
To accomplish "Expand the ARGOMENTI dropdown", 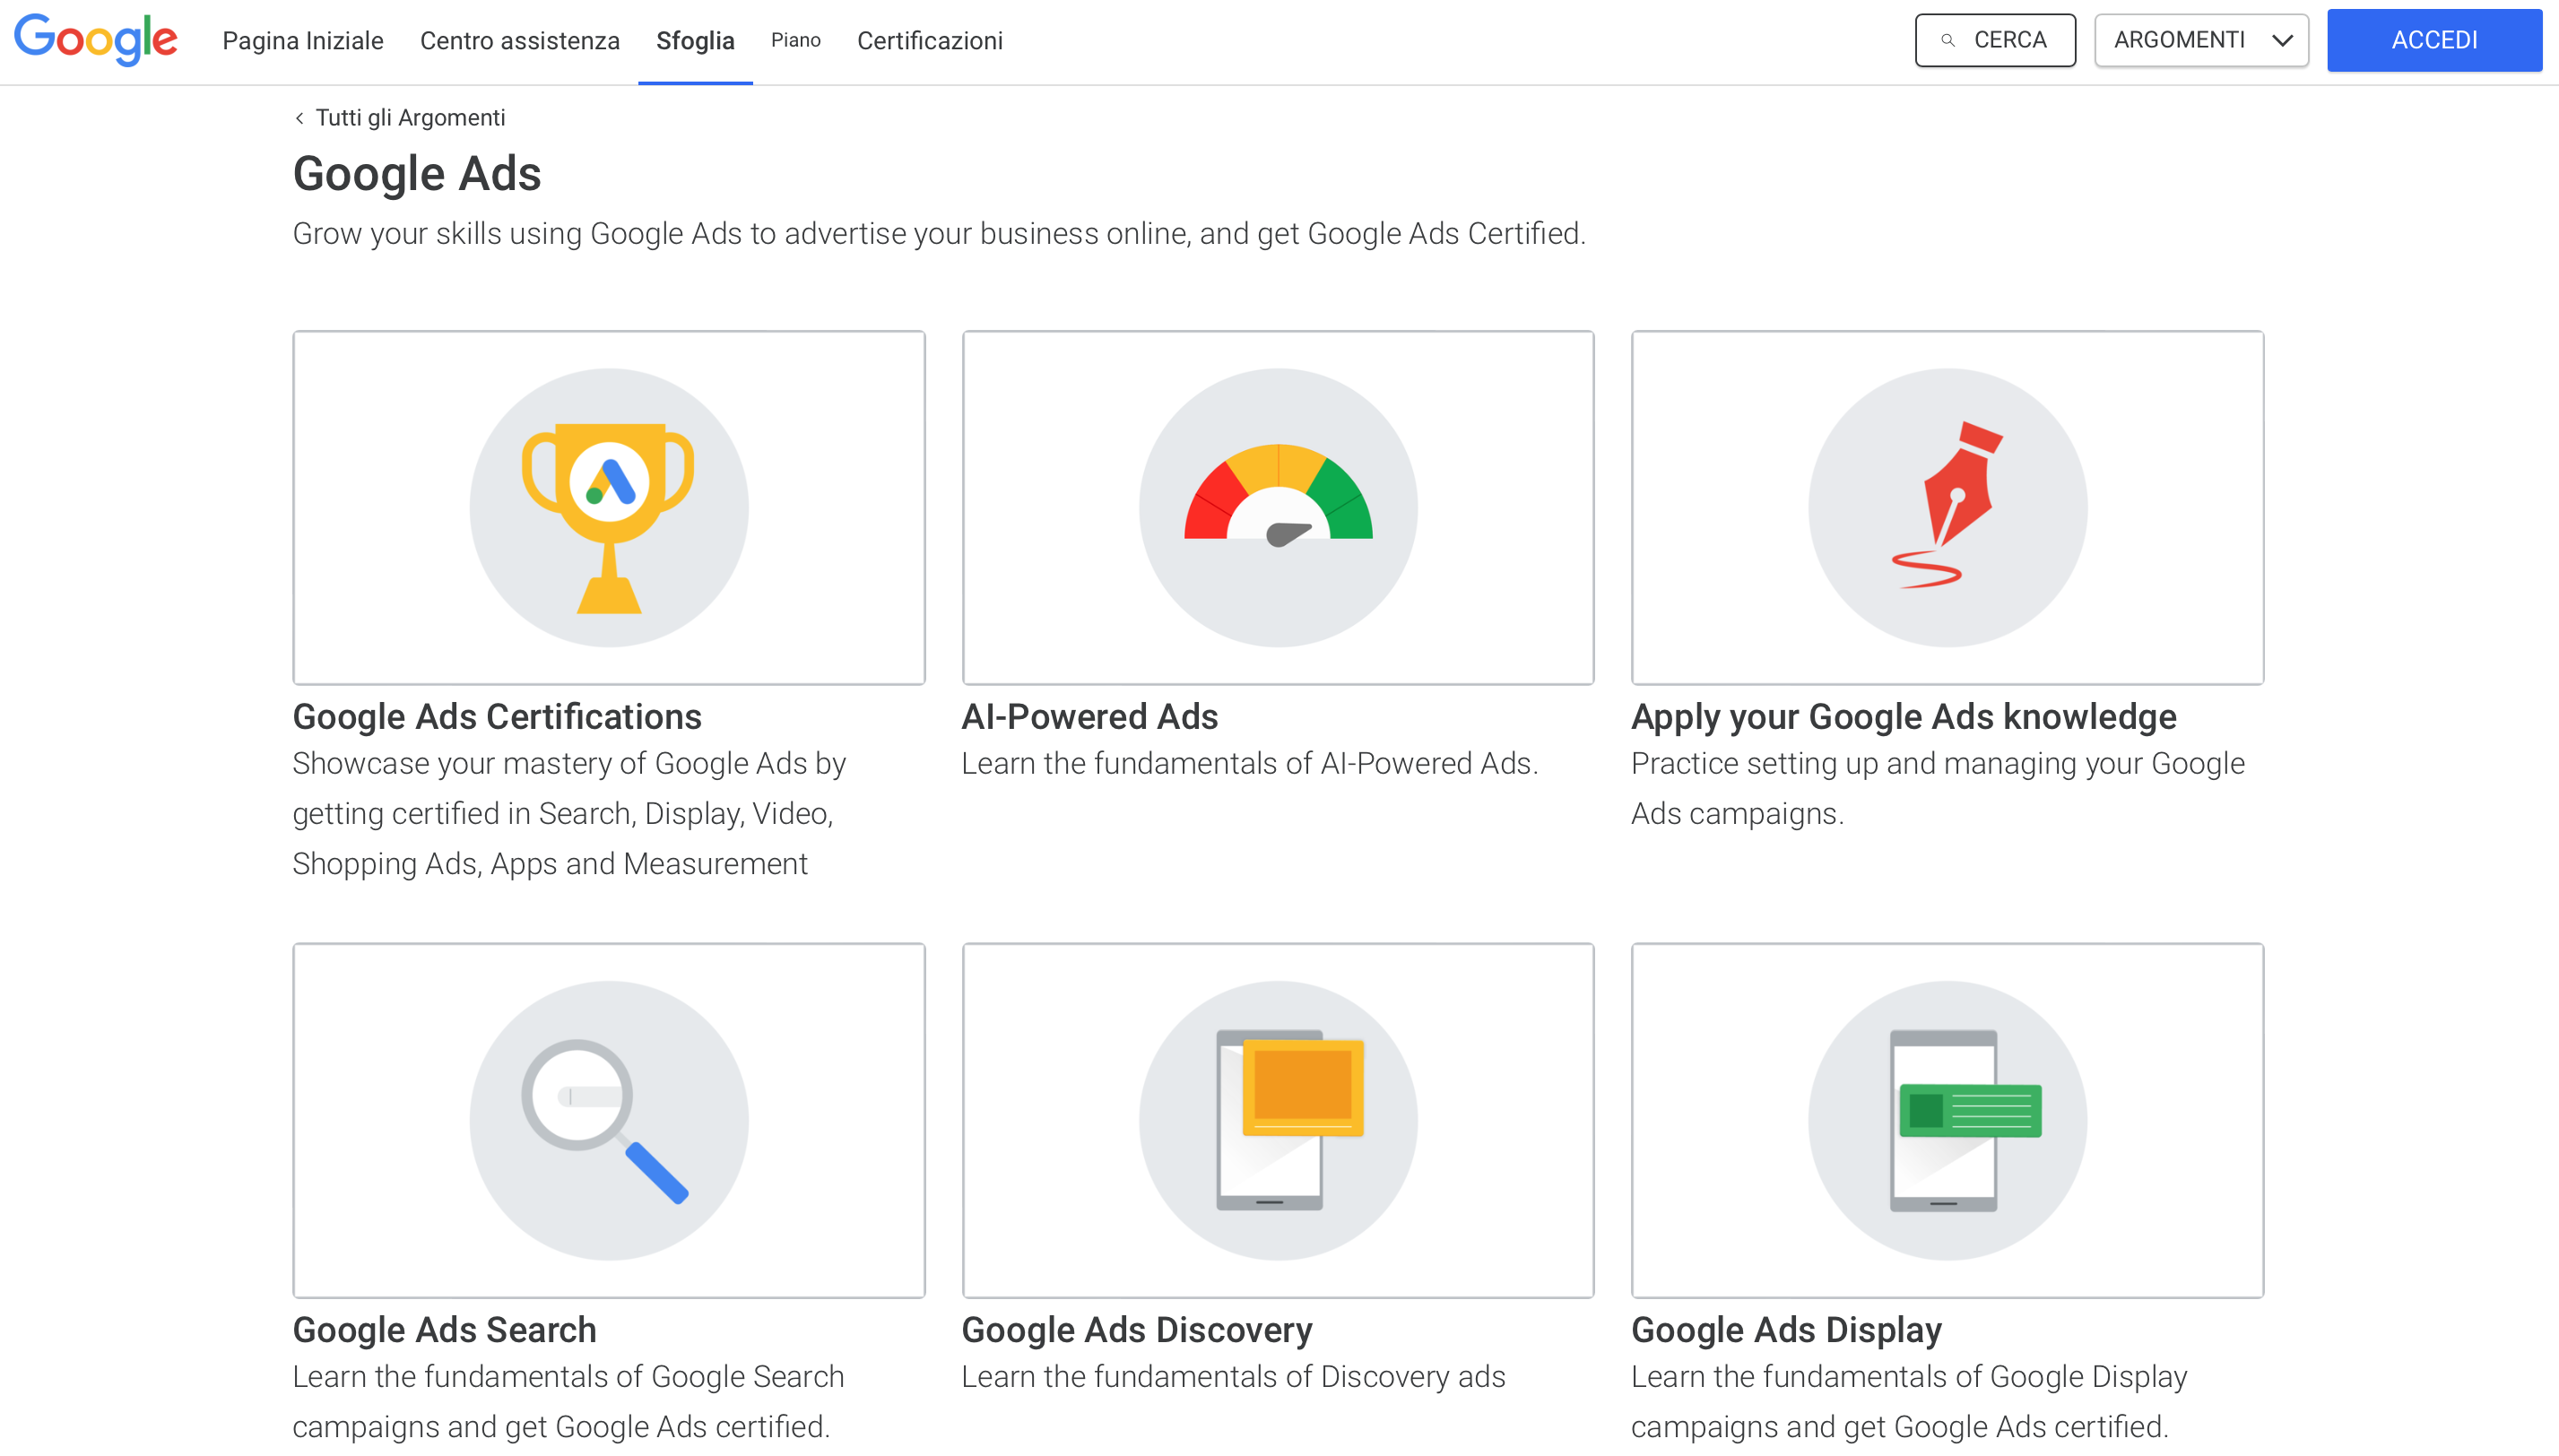I will pyautogui.click(x=2201, y=40).
